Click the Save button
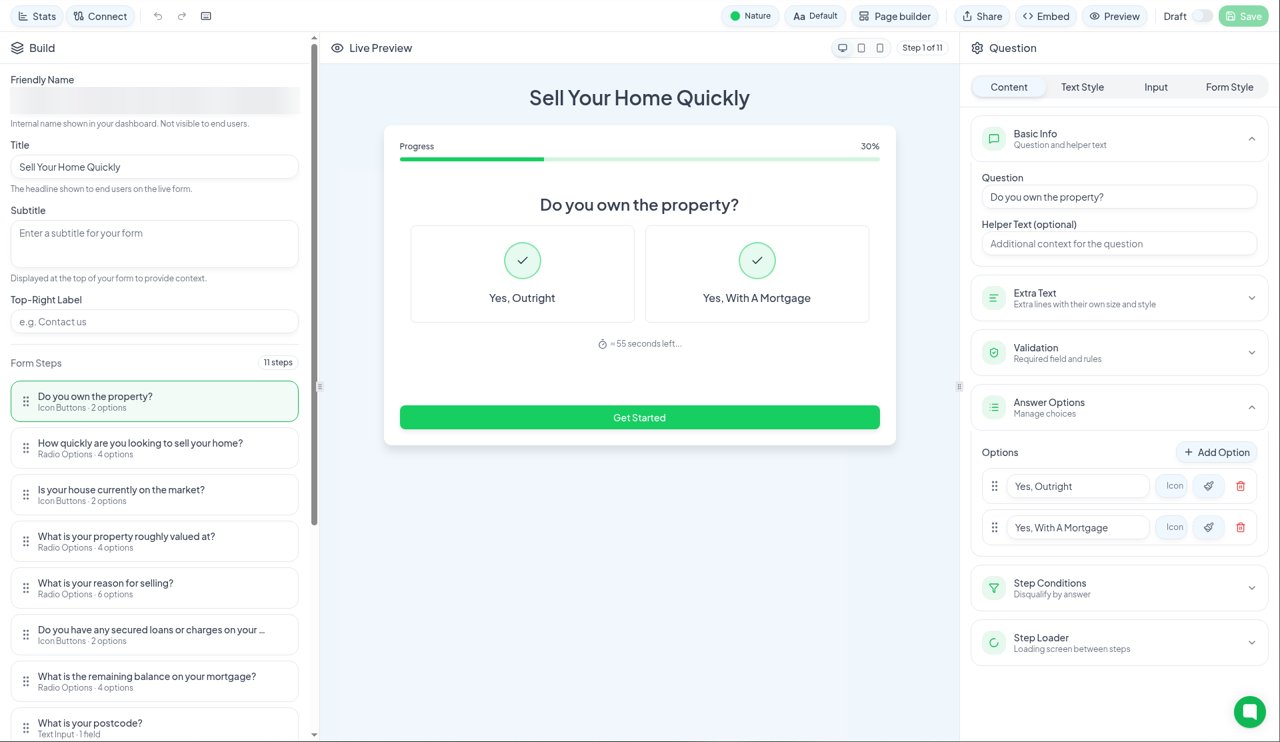The width and height of the screenshot is (1280, 742). point(1243,16)
